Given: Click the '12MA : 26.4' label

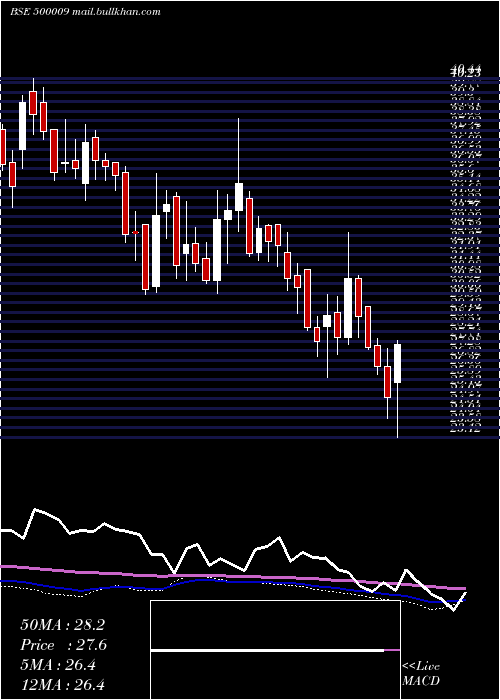Looking at the screenshot, I should coord(62,684).
